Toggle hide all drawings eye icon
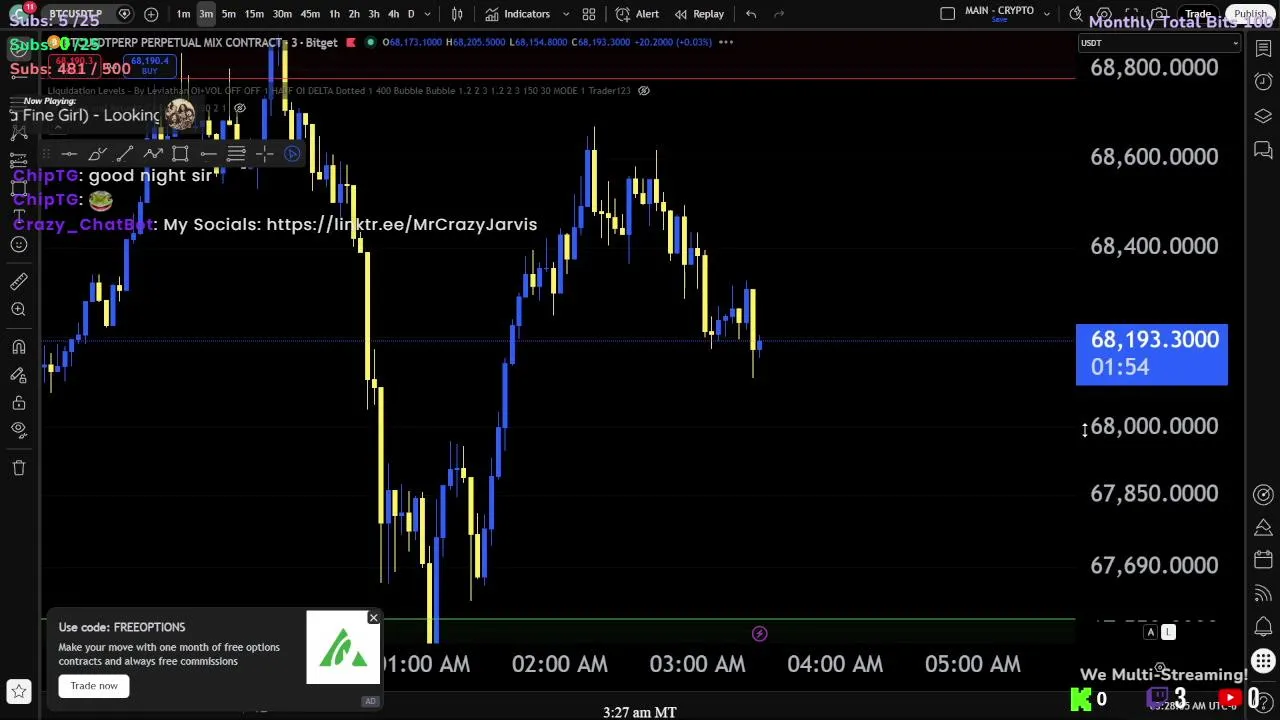This screenshot has width=1280, height=720. pos(18,430)
